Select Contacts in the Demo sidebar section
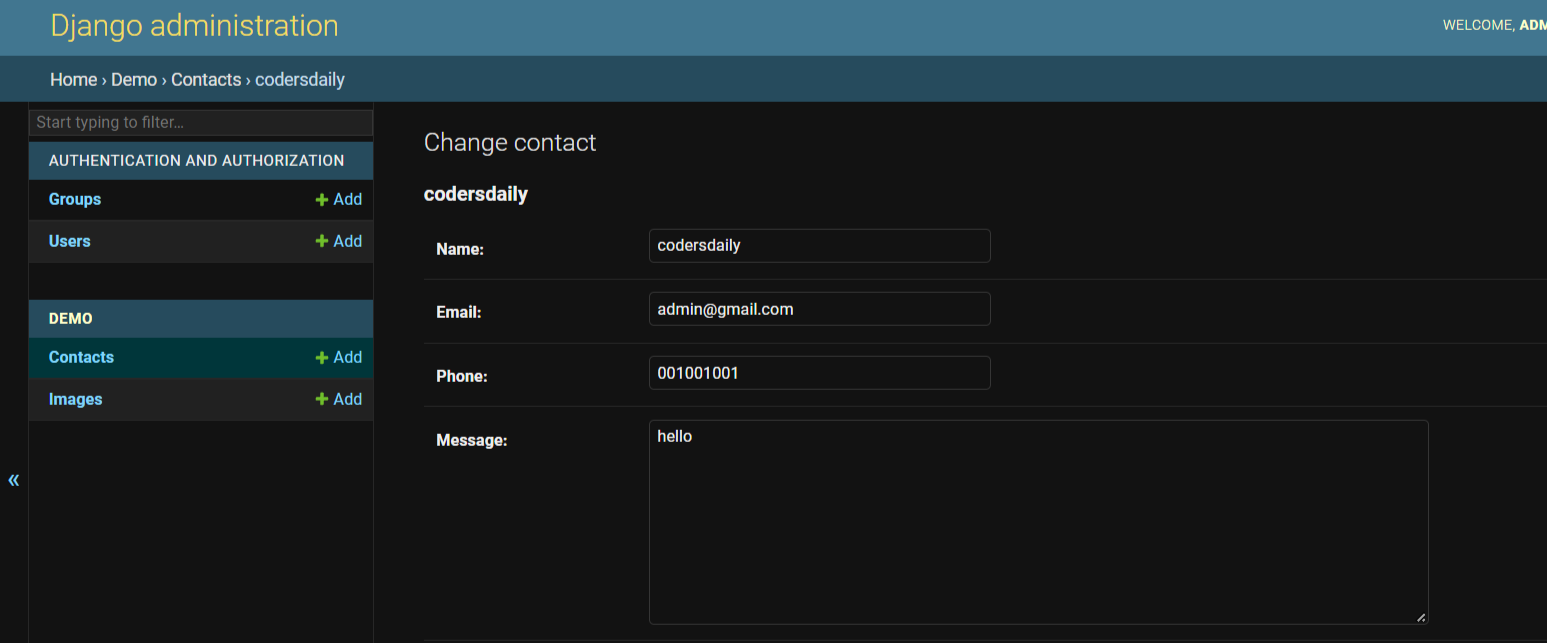Screen dimensions: 1547x643 tap(81, 358)
